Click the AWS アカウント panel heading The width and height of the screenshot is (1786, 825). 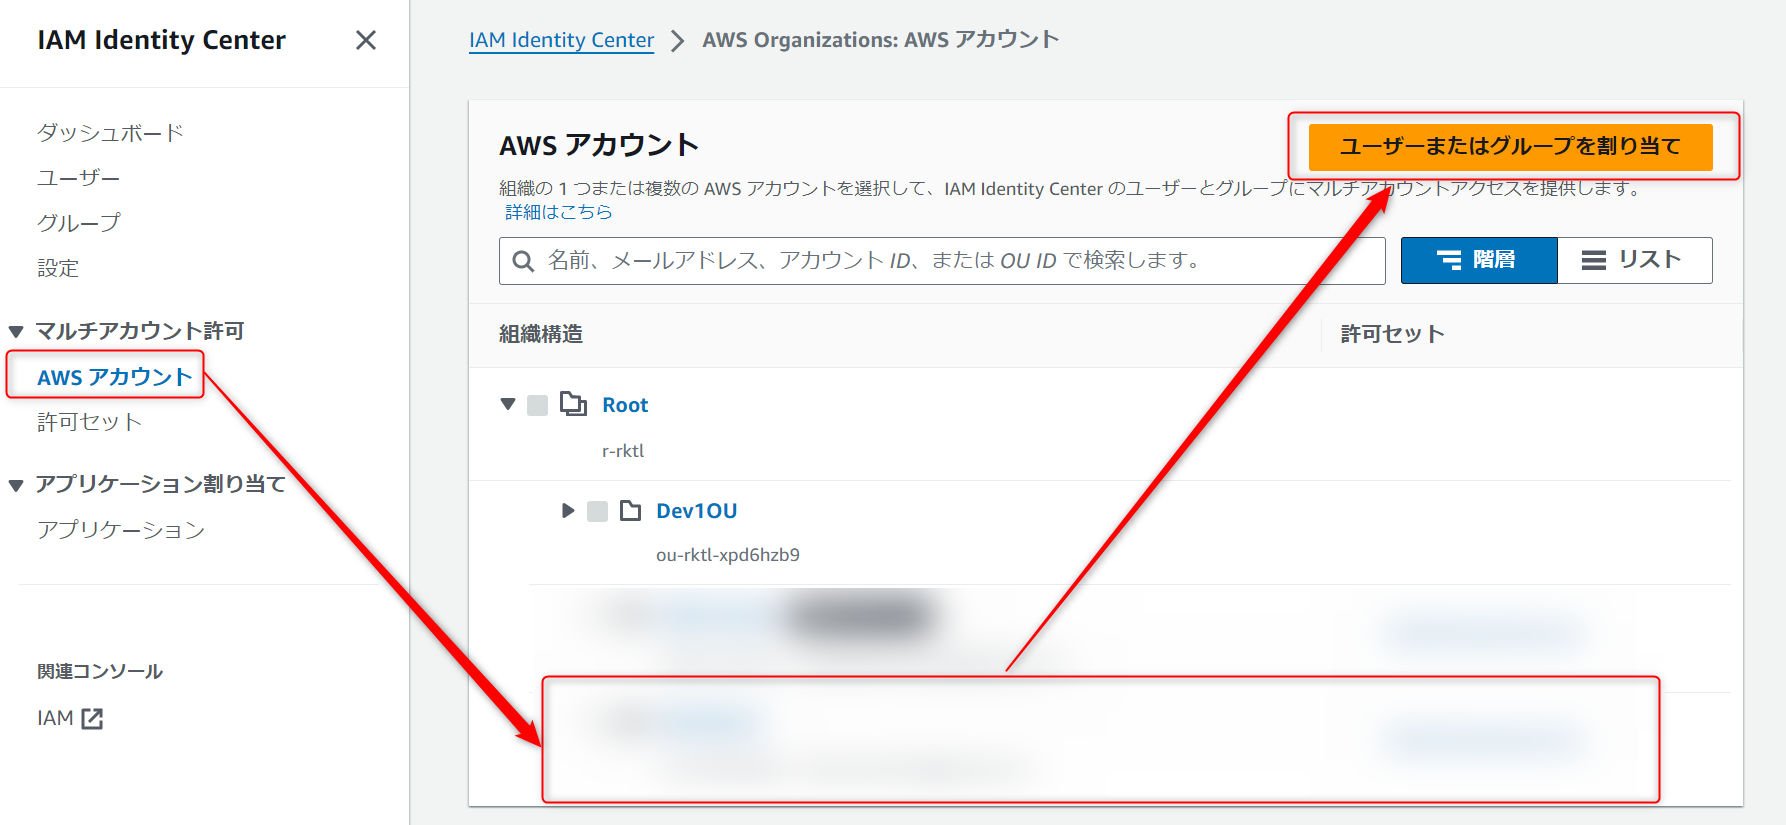[x=598, y=146]
